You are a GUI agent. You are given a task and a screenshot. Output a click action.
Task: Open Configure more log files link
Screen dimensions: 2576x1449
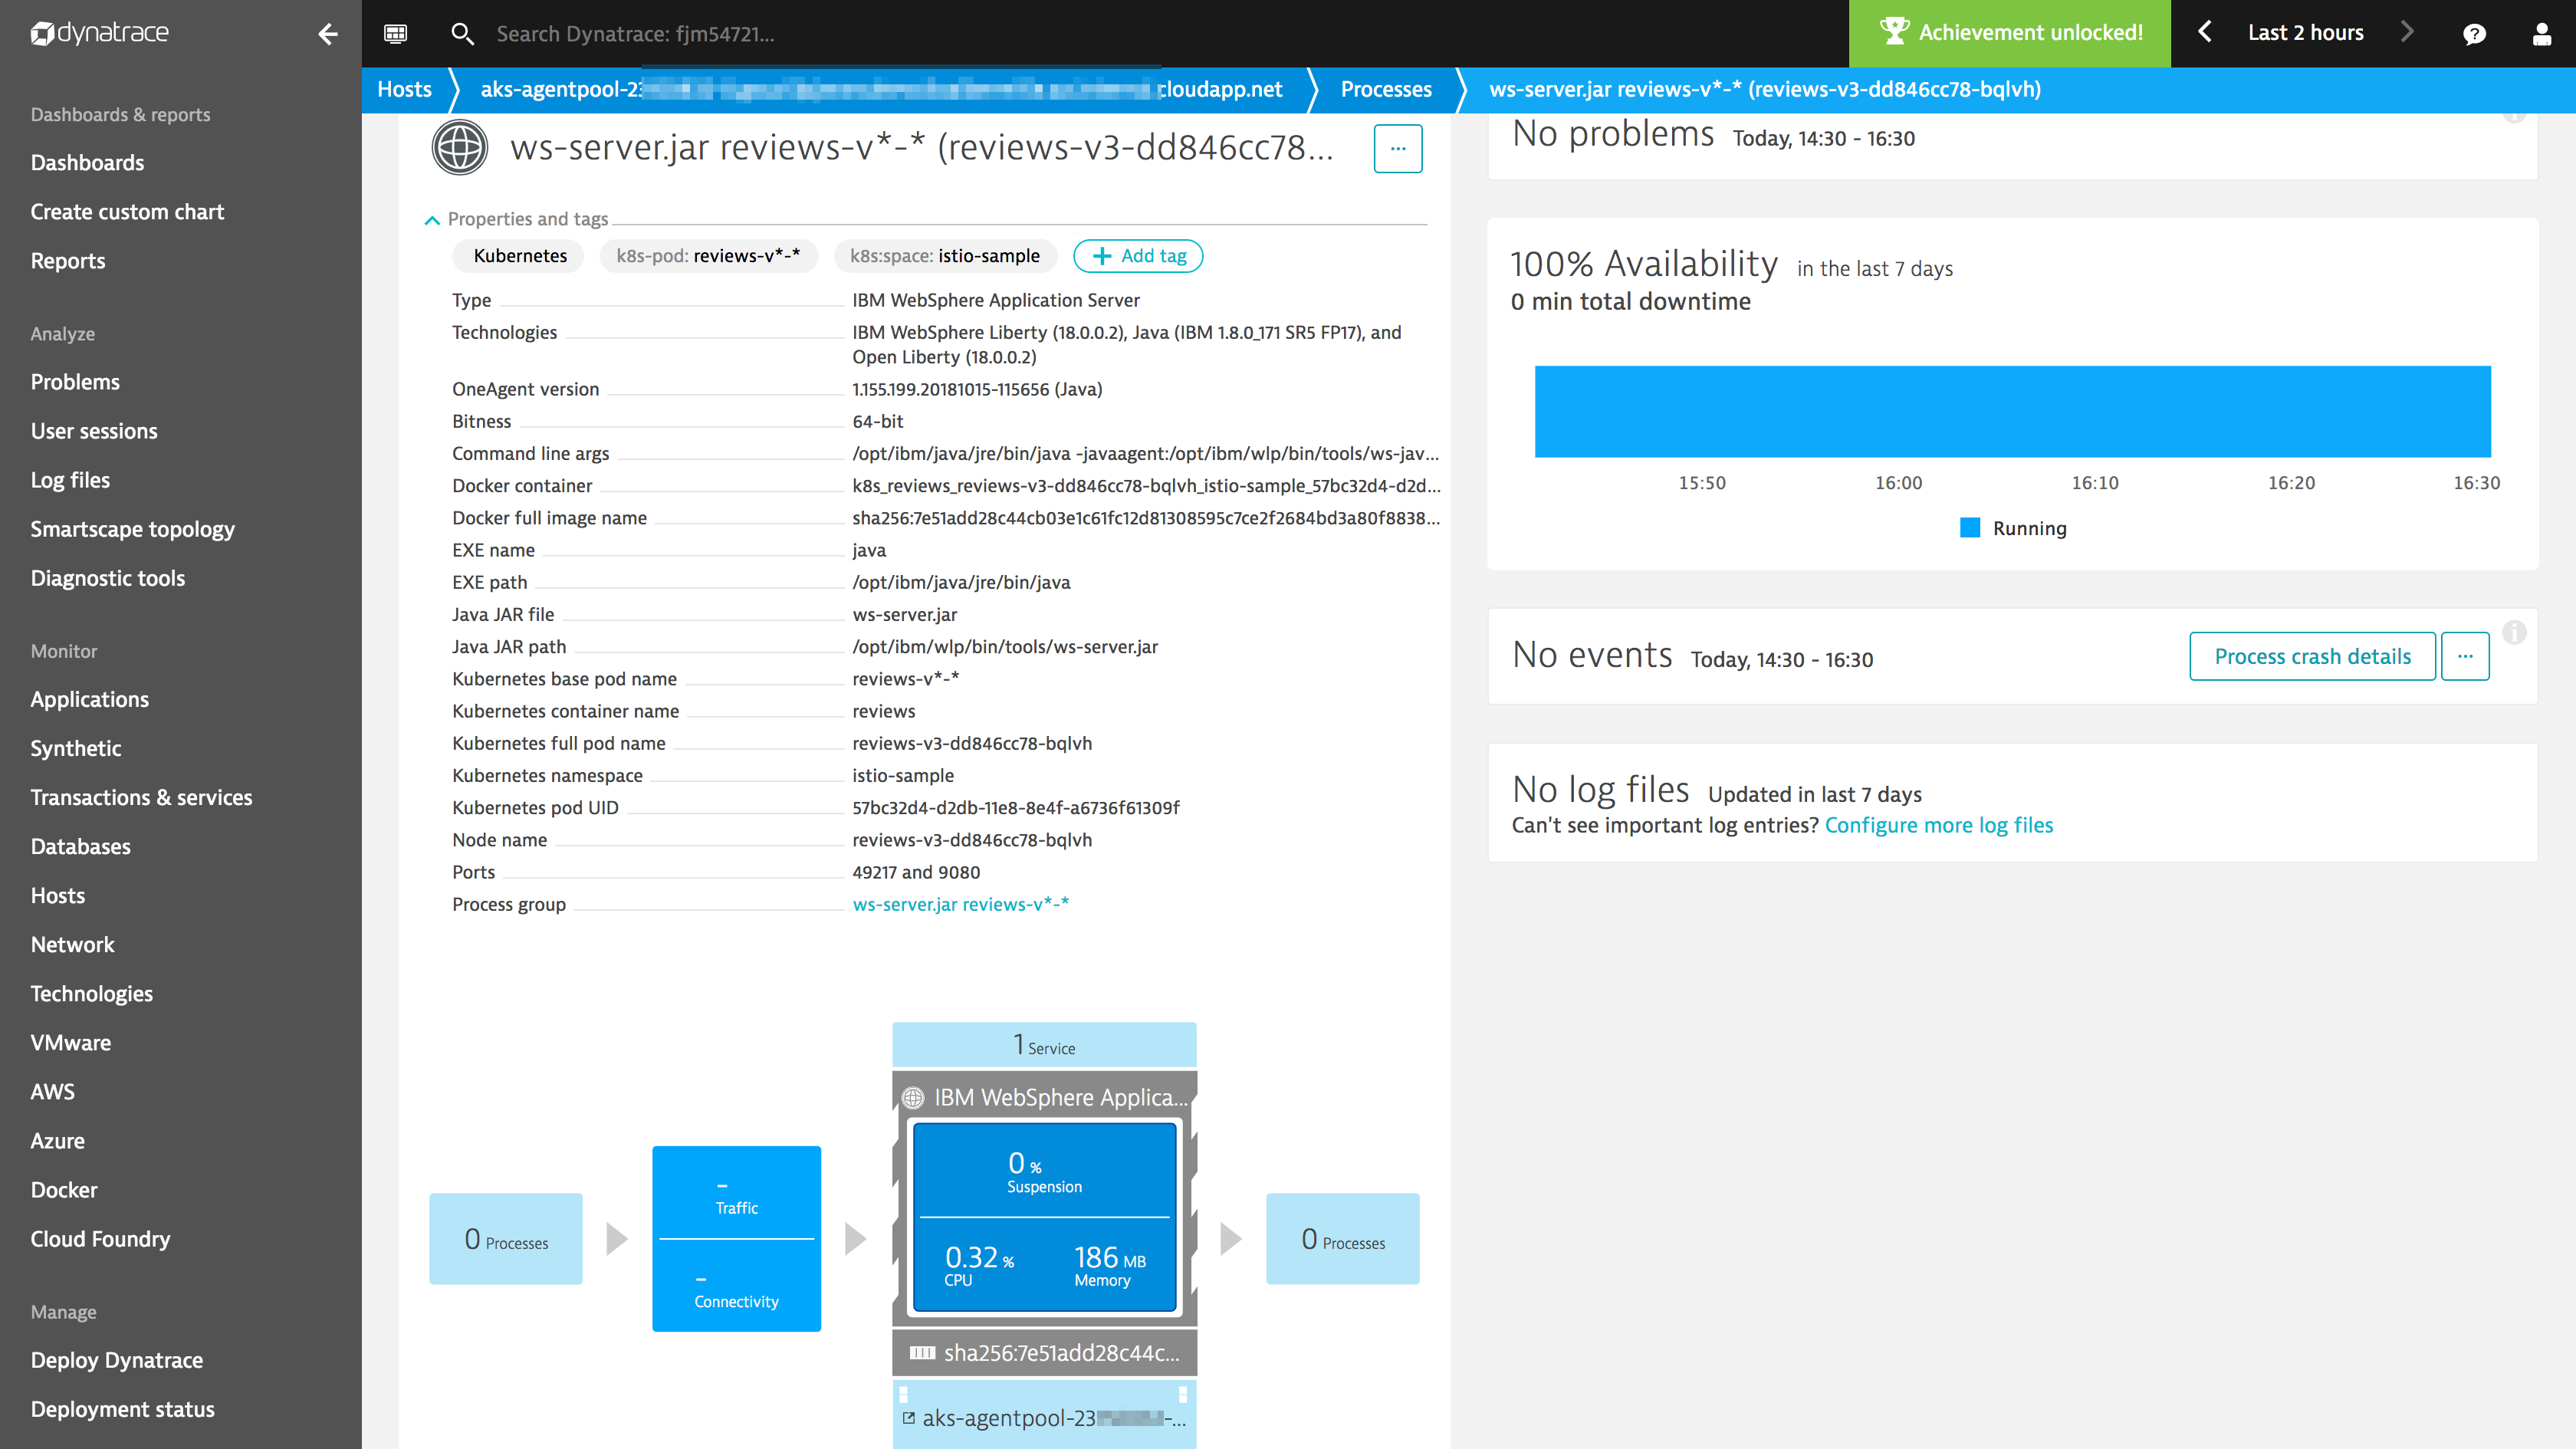coord(1939,825)
